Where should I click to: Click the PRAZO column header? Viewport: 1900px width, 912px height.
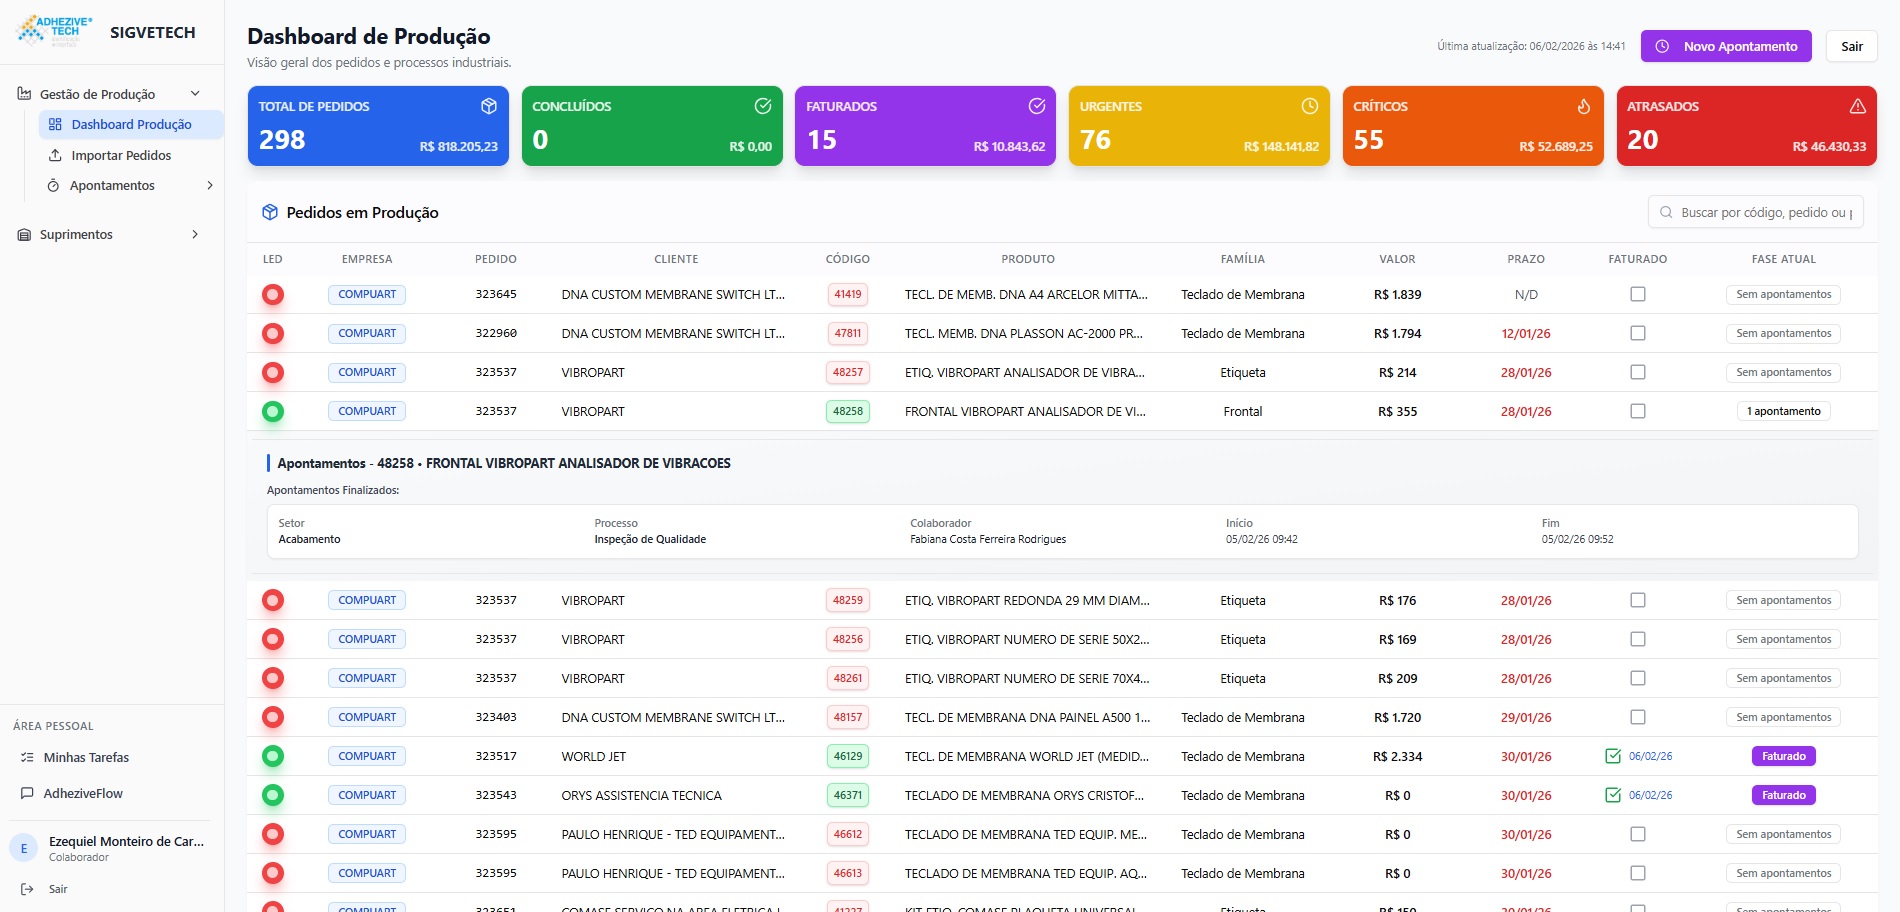[x=1526, y=259]
